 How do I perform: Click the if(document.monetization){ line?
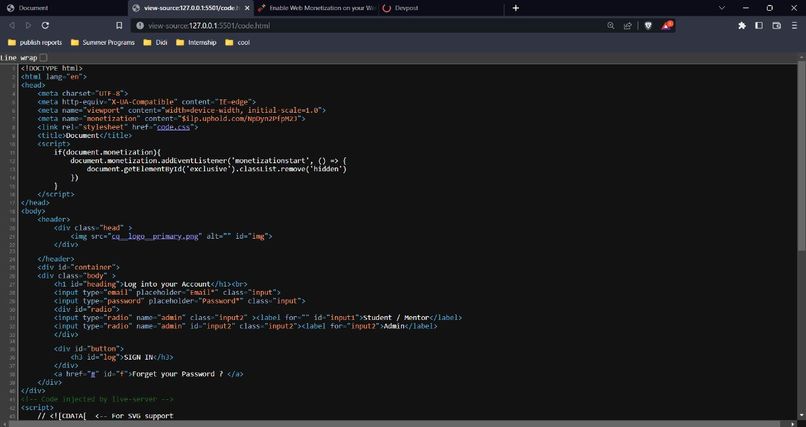[107, 153]
